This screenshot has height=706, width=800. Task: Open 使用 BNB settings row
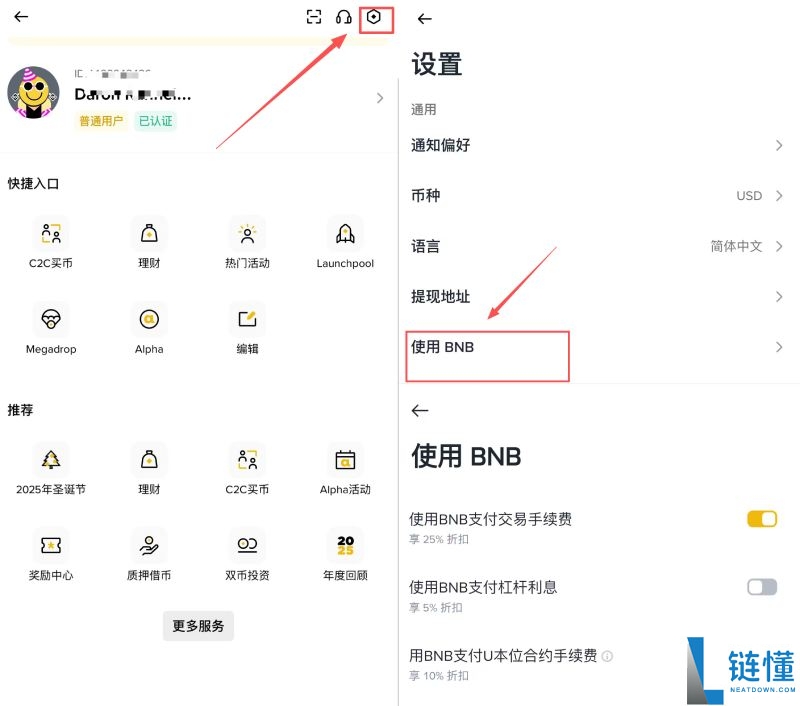597,347
